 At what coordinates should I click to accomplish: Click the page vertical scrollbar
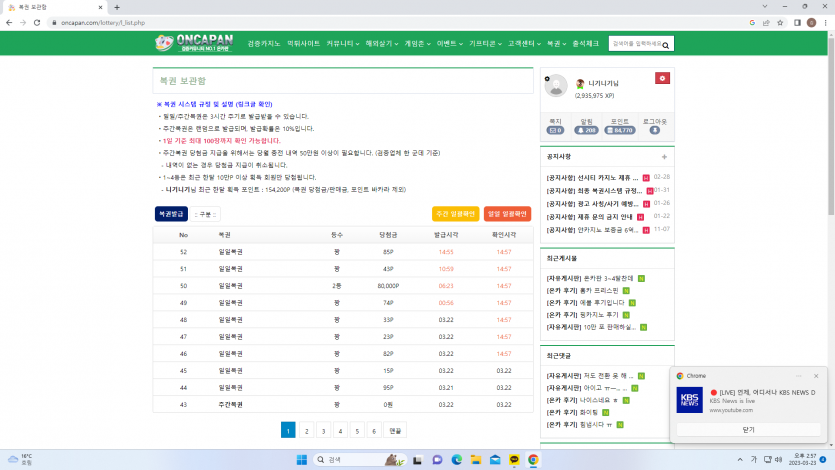coord(831,126)
